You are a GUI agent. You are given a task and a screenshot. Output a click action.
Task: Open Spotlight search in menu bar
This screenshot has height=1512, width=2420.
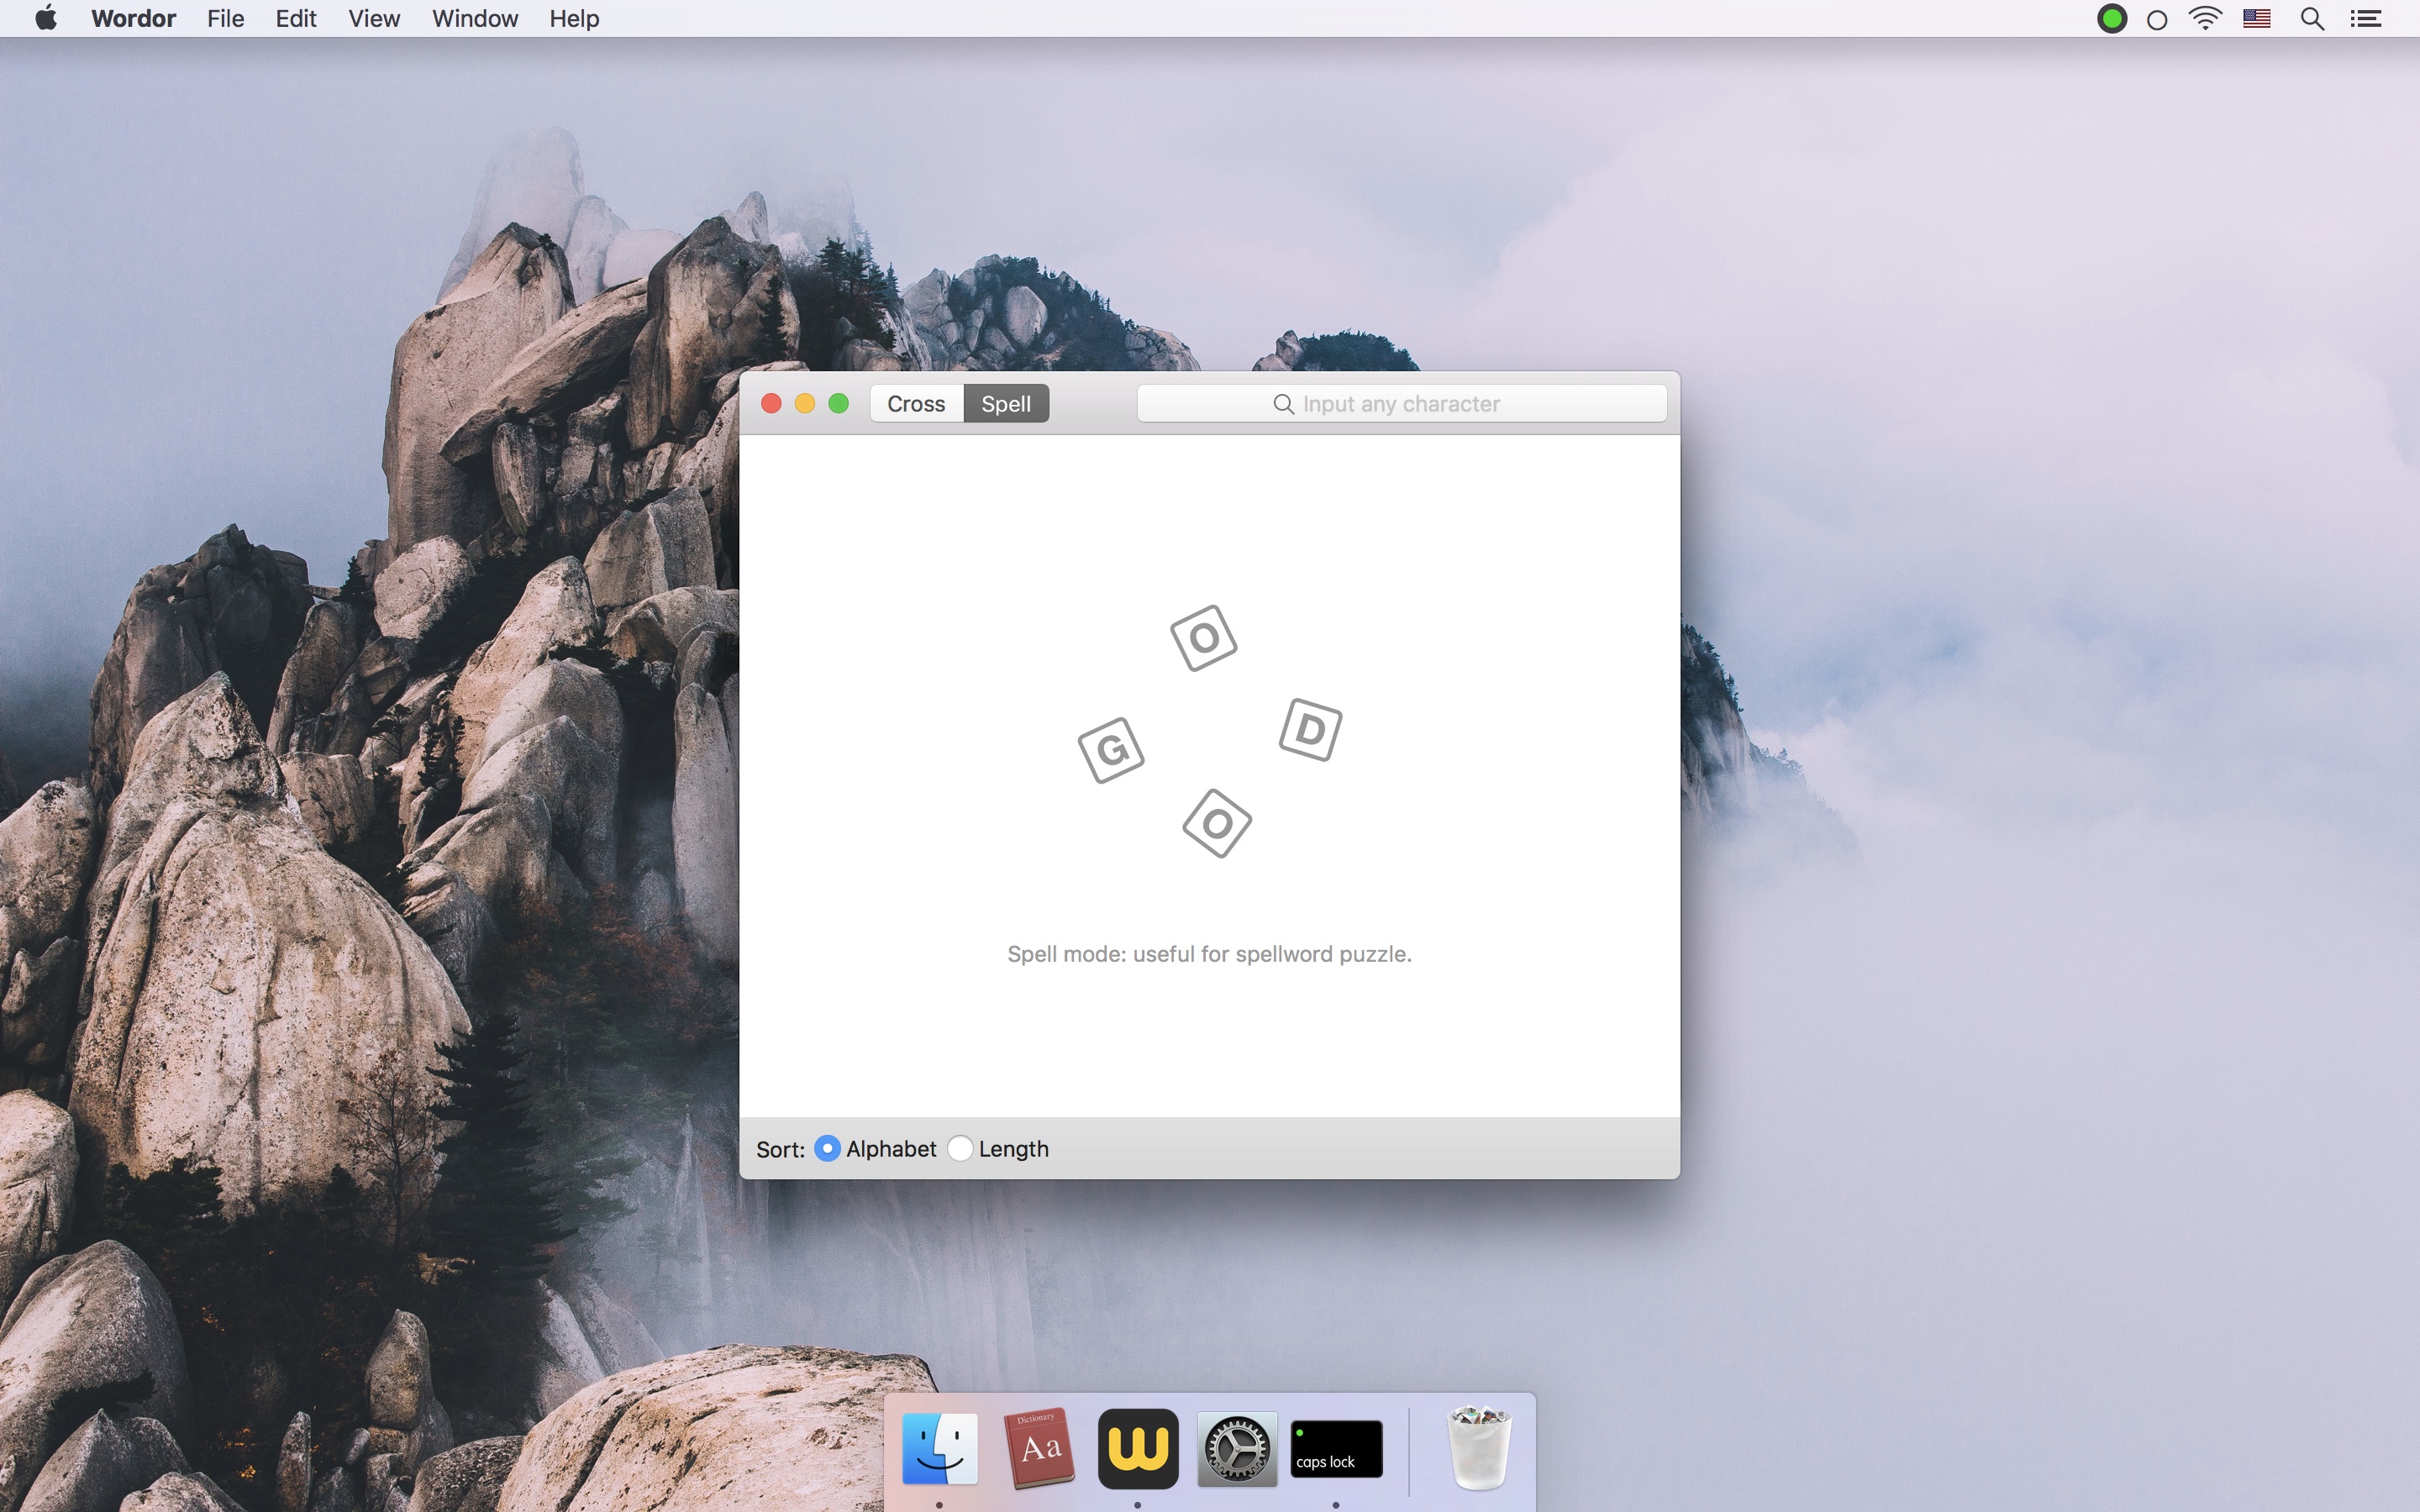(2312, 19)
